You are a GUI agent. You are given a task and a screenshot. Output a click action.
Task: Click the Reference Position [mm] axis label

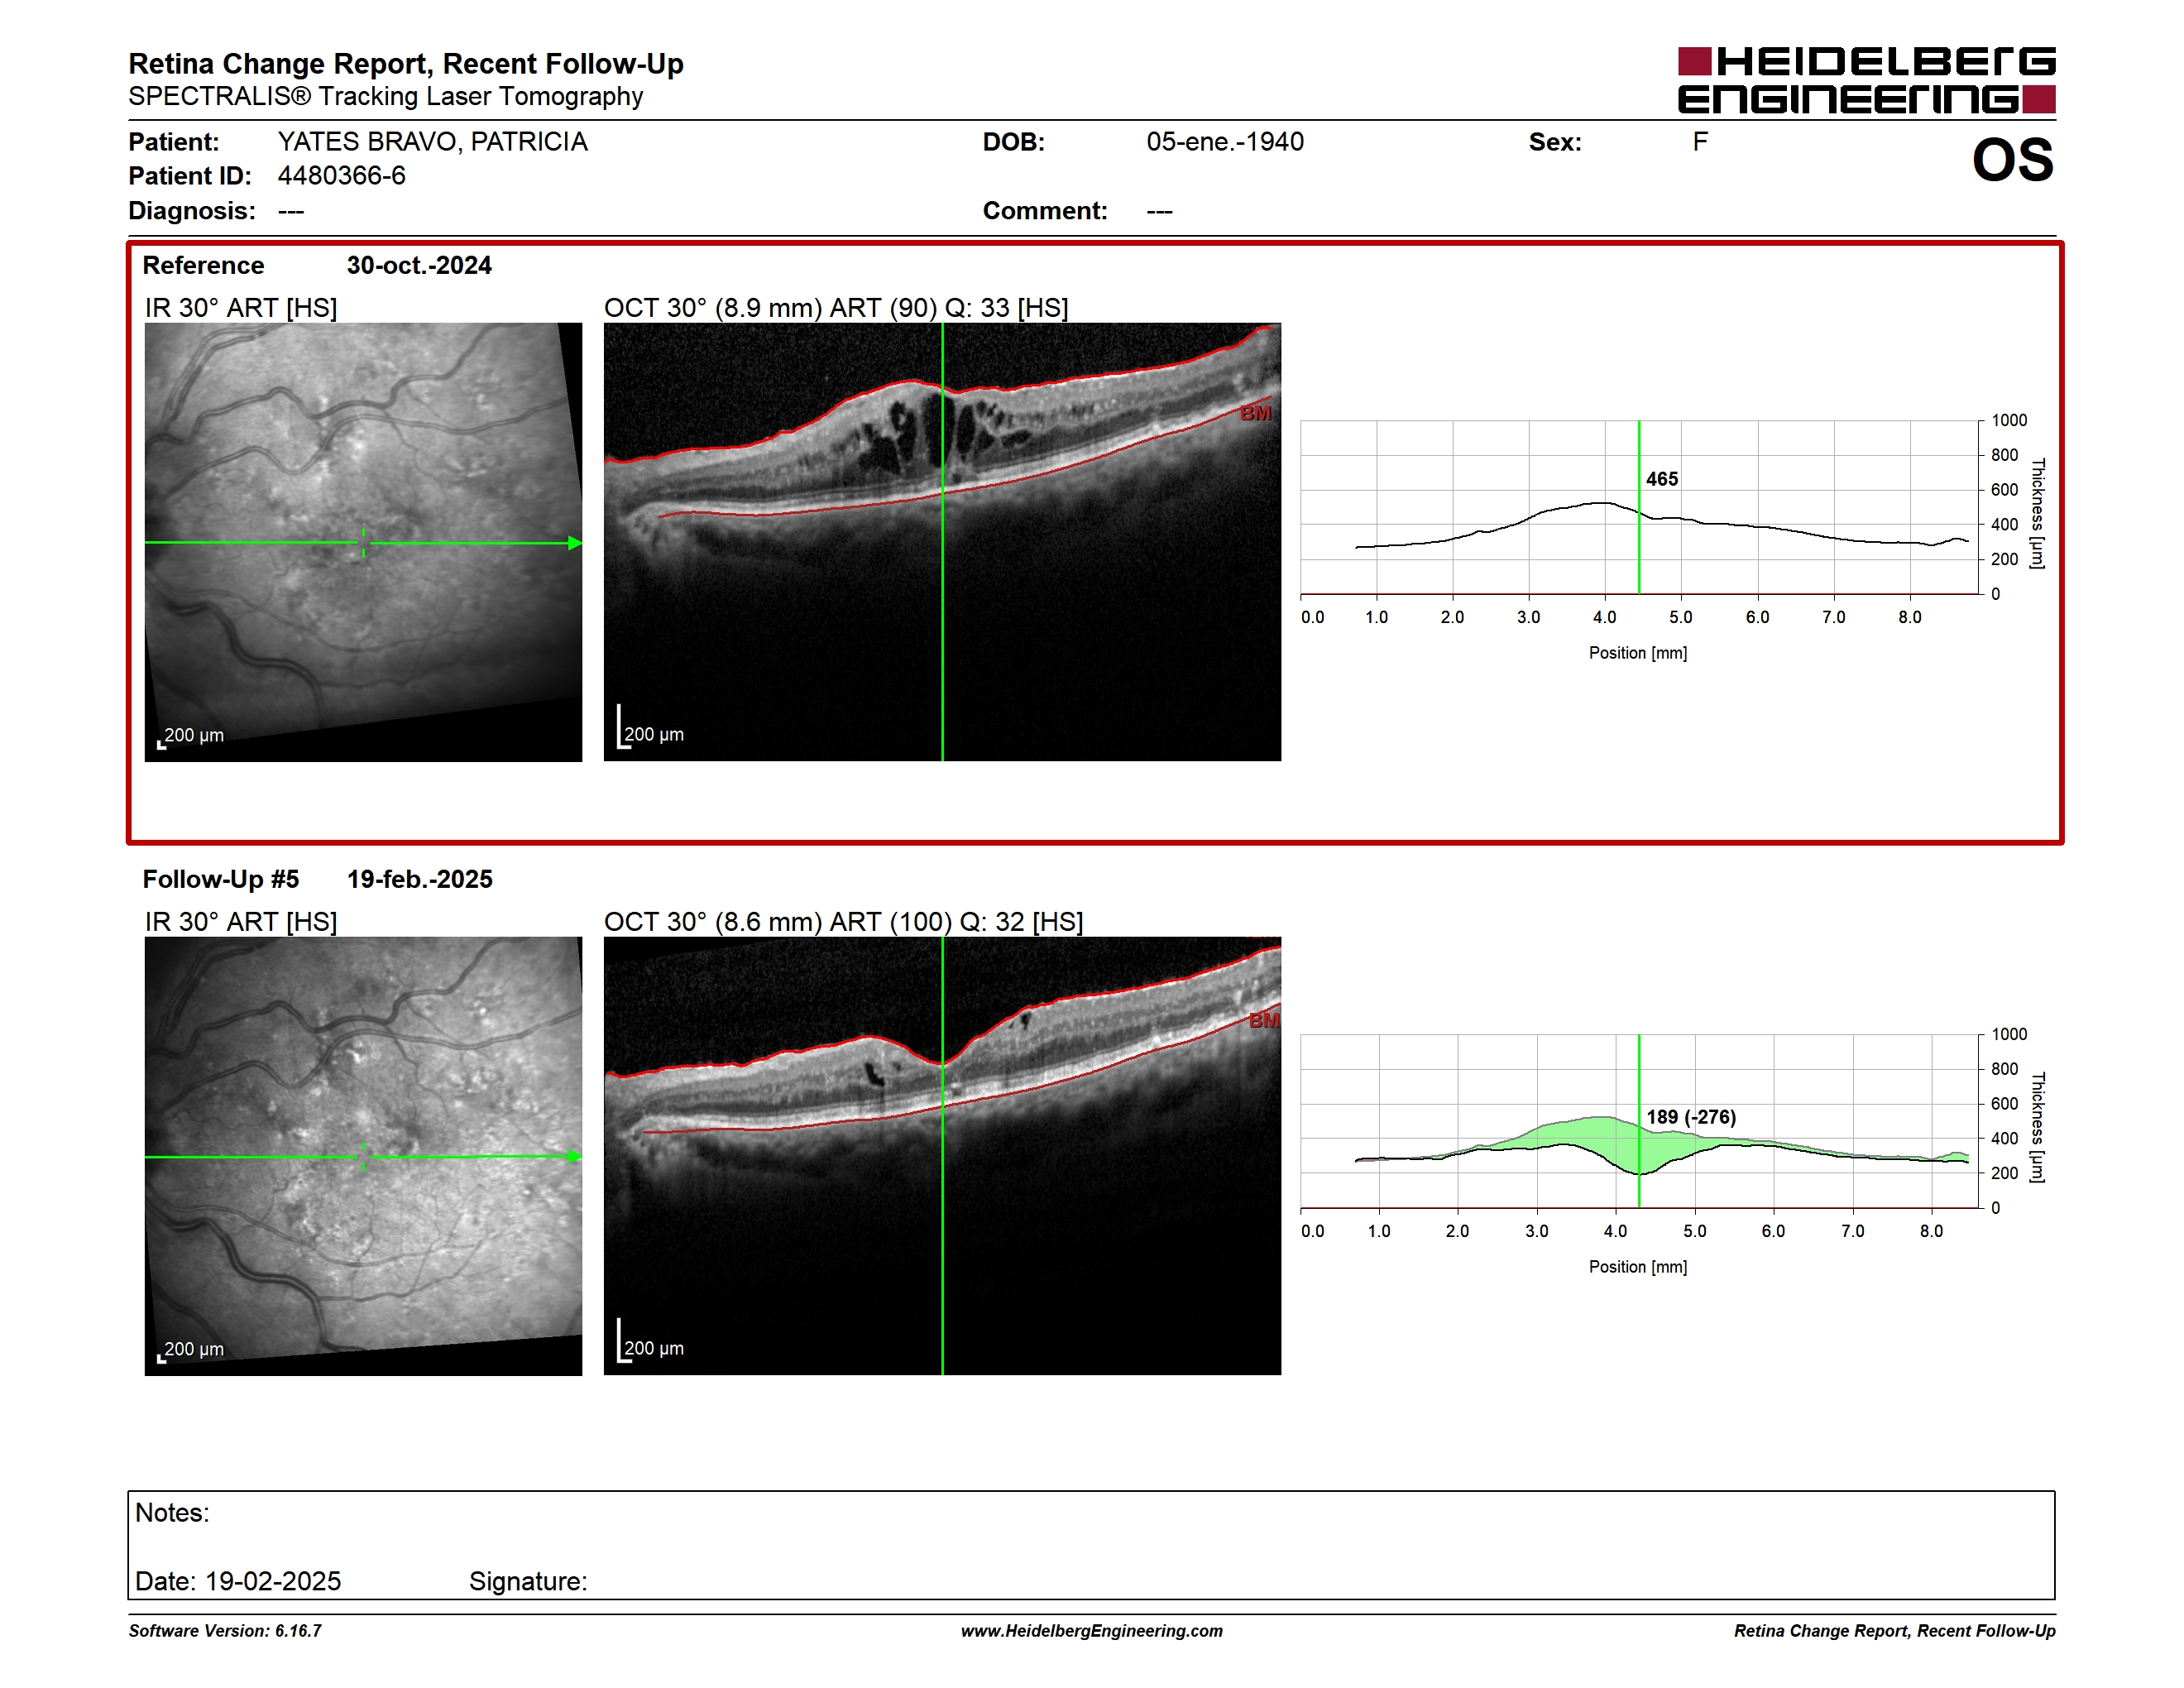coord(1638,653)
